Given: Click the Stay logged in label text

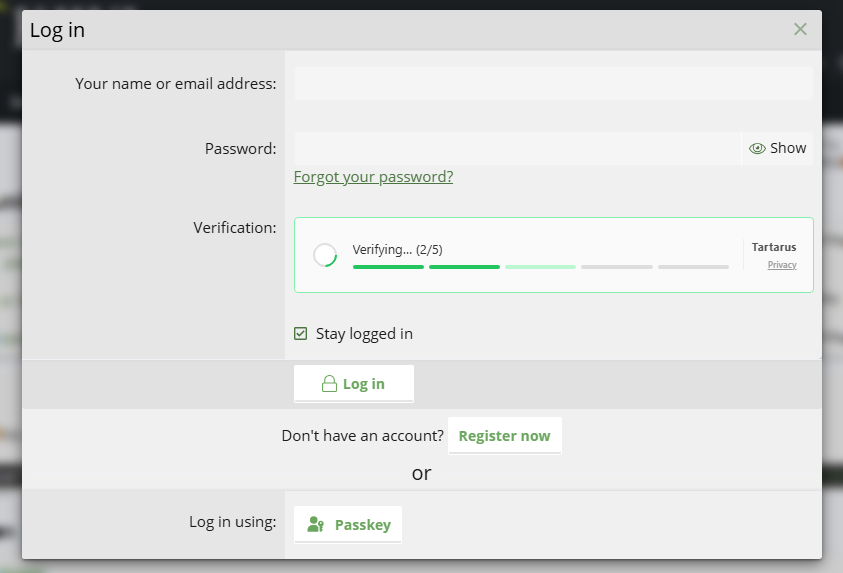Looking at the screenshot, I should (364, 334).
